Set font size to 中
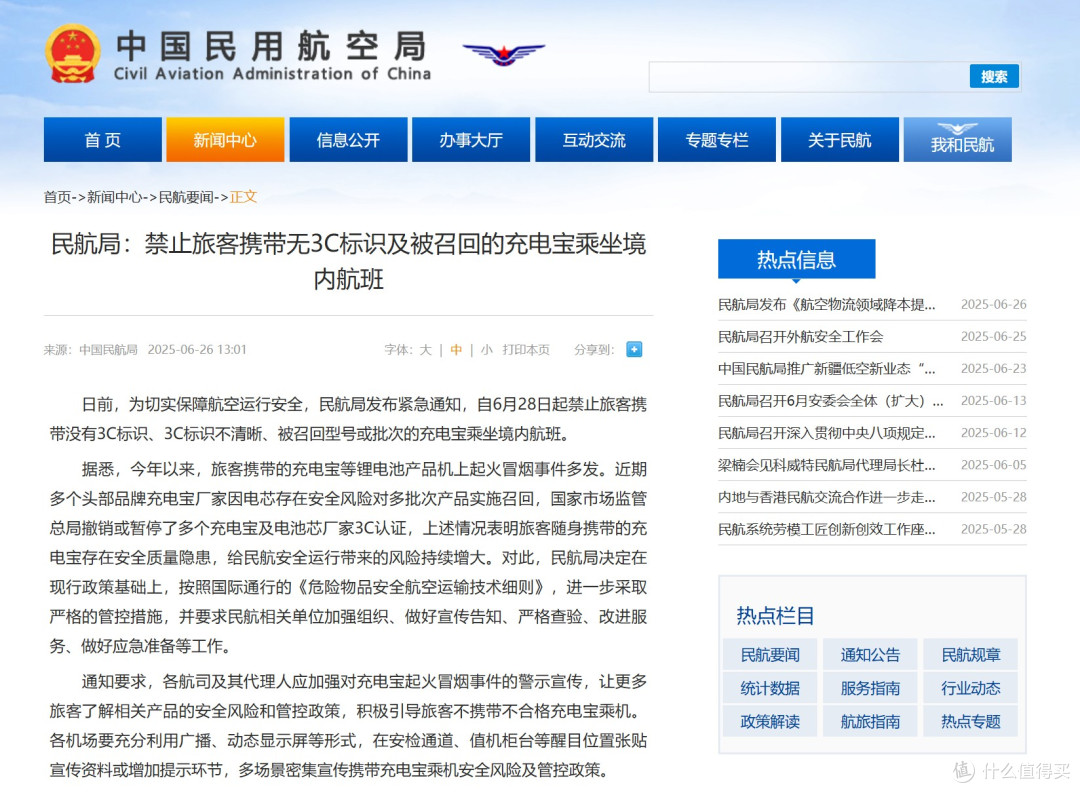 click(x=456, y=350)
